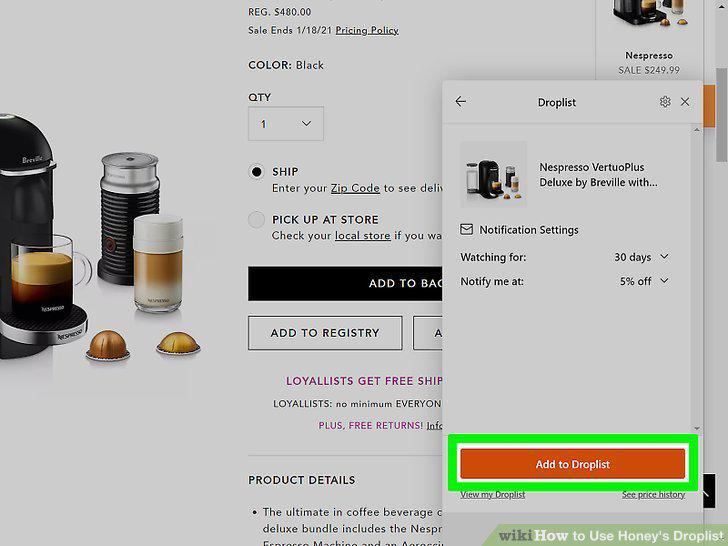Open the View my Droplist link
728x546 pixels.
[x=493, y=495]
